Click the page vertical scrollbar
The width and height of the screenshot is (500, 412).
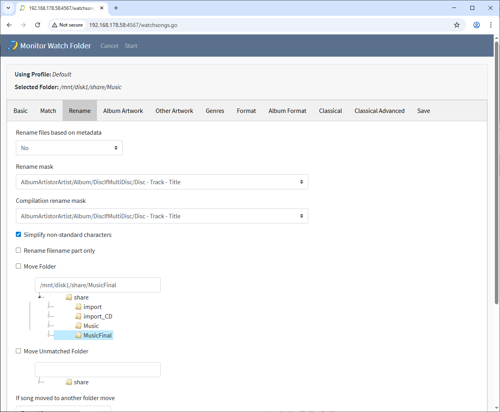click(496, 173)
